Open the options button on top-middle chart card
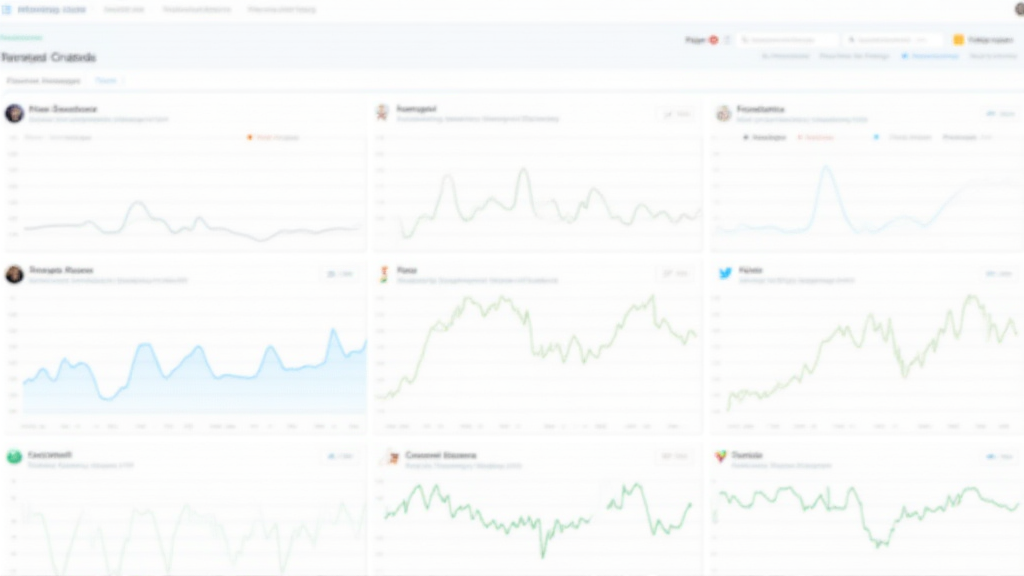This screenshot has width=1024, height=576. click(x=676, y=114)
